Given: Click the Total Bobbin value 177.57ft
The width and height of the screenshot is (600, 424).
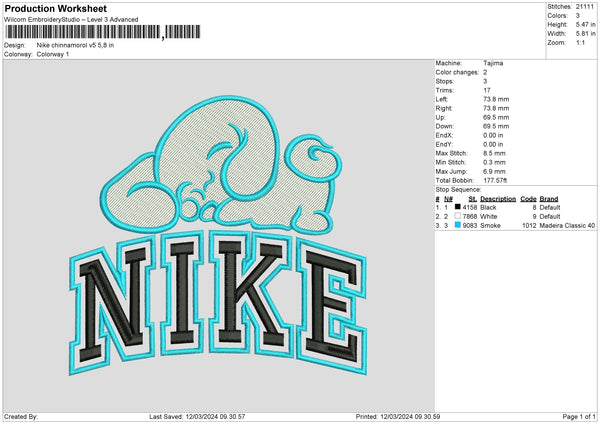Looking at the screenshot, I should 496,180.
